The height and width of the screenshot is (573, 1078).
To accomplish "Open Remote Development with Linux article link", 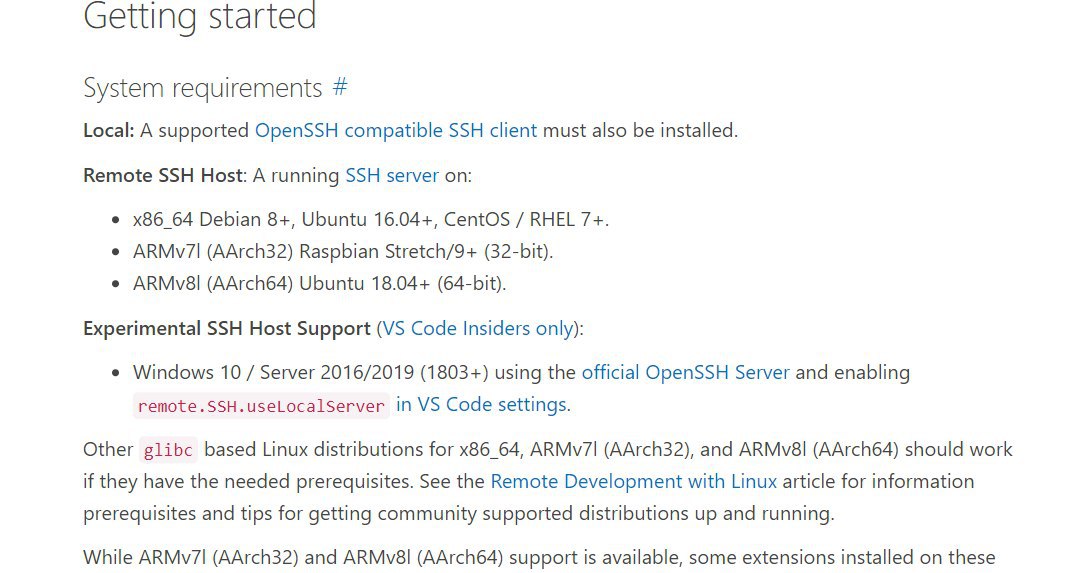I will point(633,481).
